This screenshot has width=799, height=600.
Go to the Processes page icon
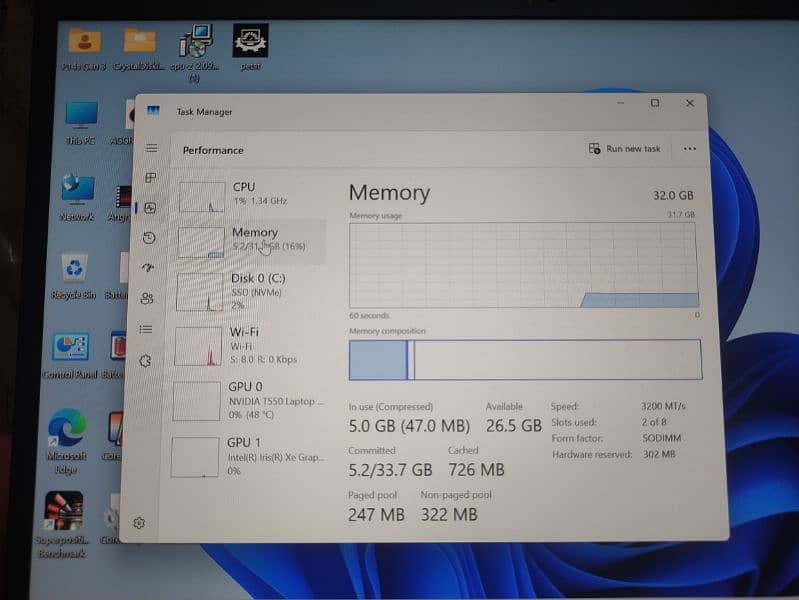click(150, 177)
